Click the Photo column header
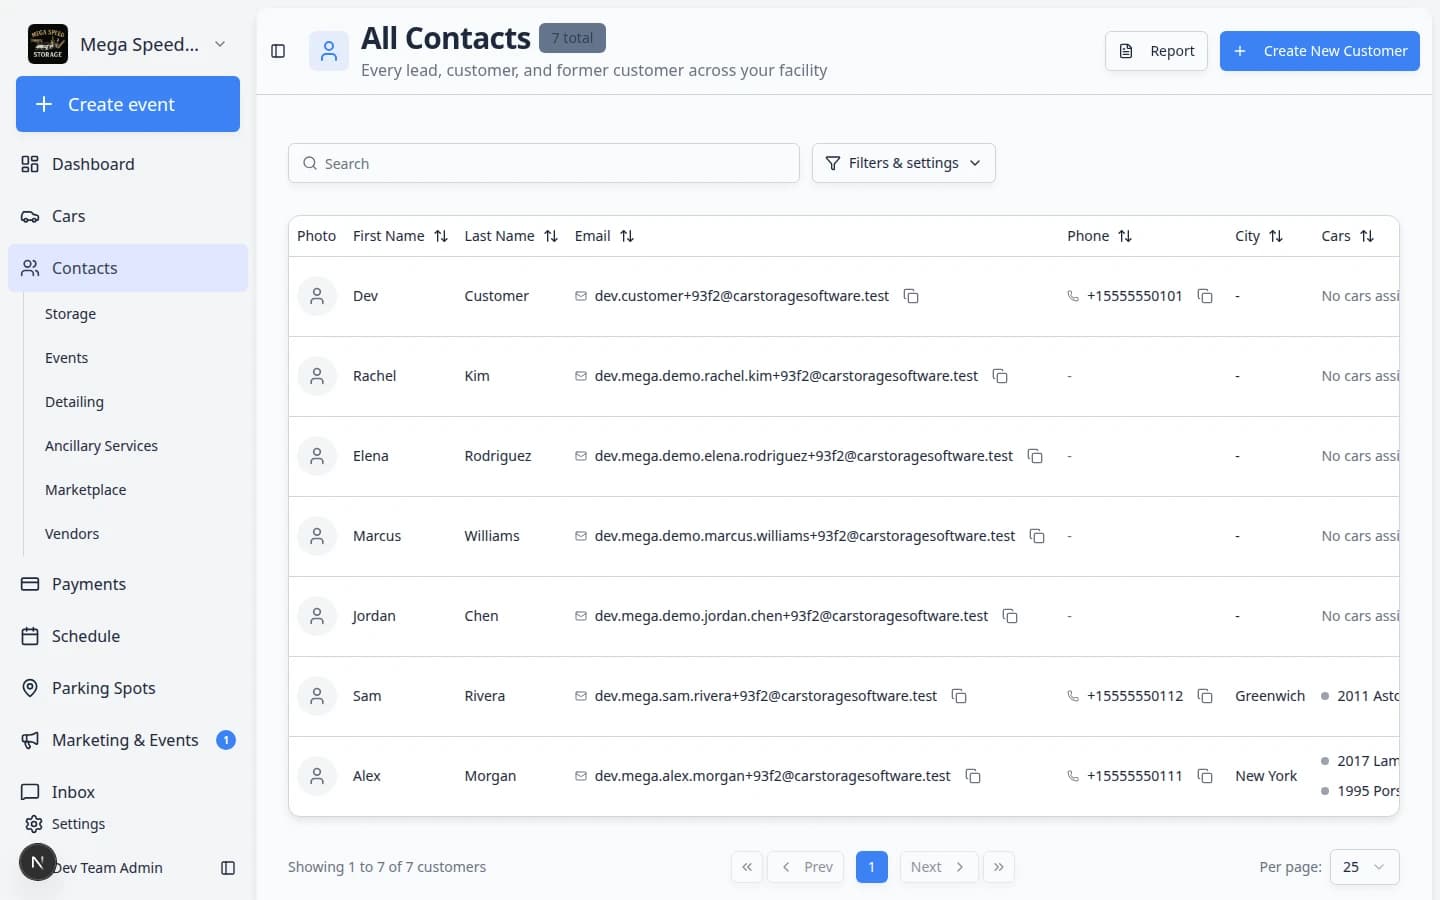 pyautogui.click(x=316, y=236)
